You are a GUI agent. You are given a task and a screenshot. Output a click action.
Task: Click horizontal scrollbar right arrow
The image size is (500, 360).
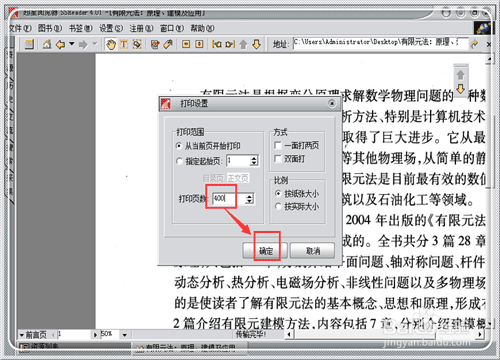click(480, 334)
